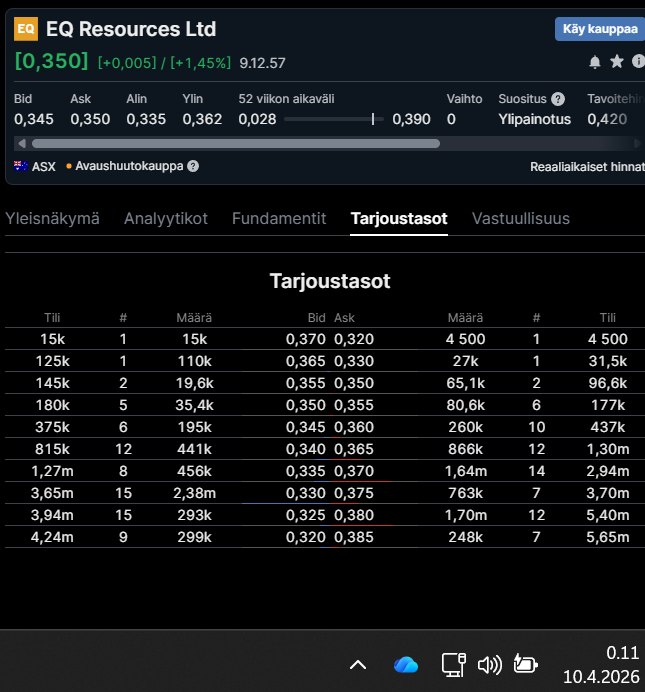This screenshot has width=645, height=692.
Task: Click the Bid value 0,345 in header
Action: [34, 119]
